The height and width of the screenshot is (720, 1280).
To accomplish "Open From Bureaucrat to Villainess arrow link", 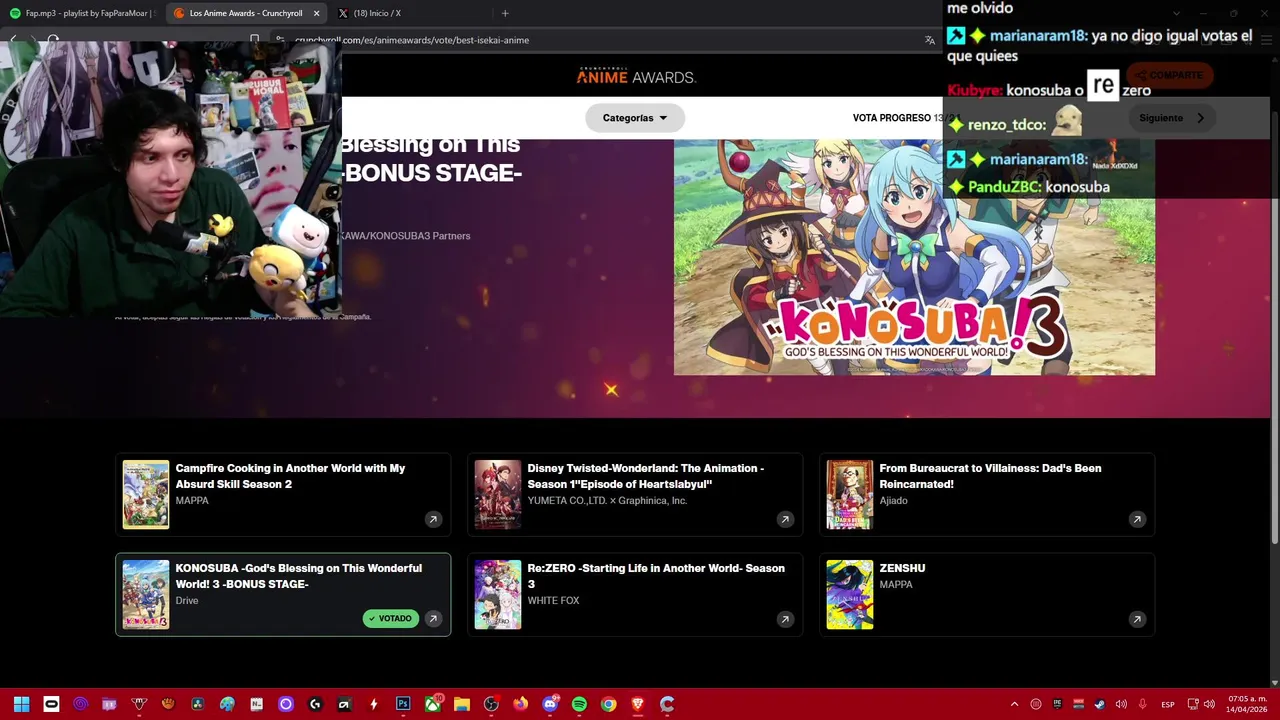I will click(x=1137, y=519).
